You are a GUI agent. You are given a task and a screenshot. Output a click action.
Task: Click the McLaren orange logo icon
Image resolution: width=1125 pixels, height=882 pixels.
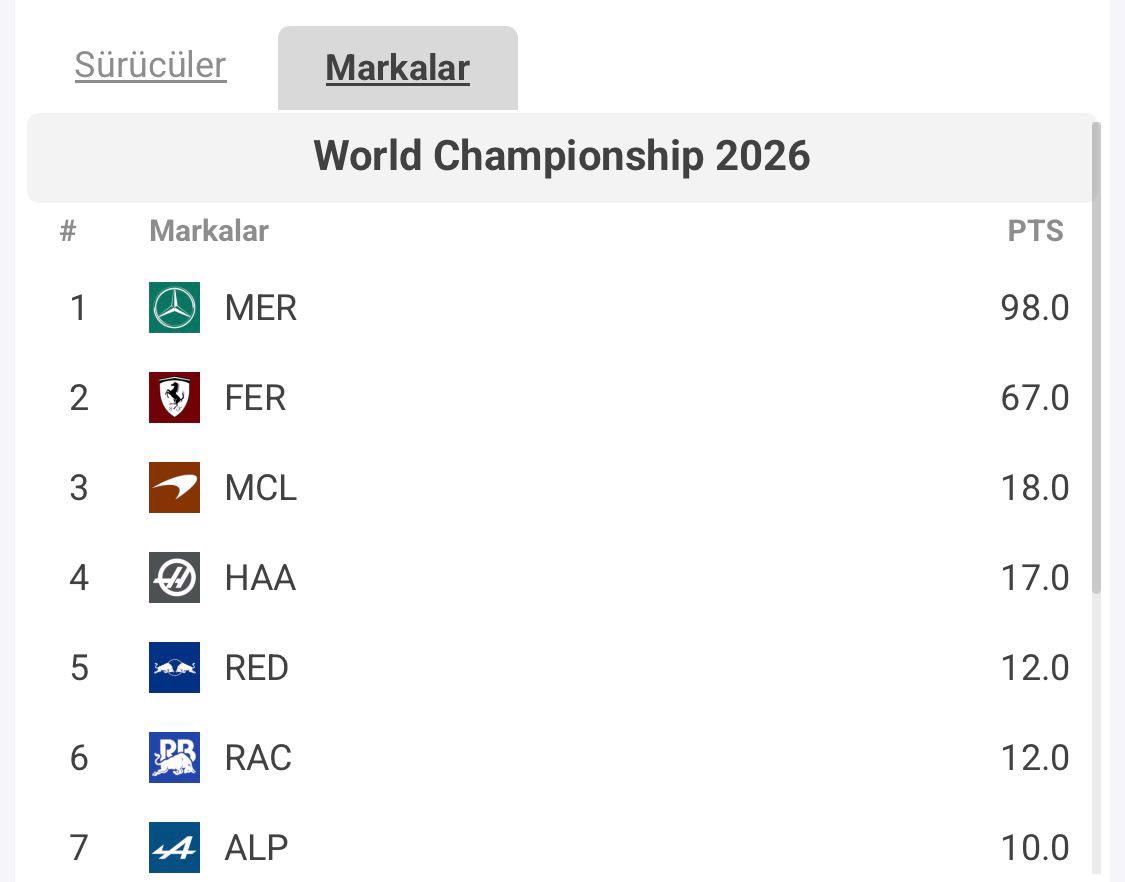[x=174, y=487]
